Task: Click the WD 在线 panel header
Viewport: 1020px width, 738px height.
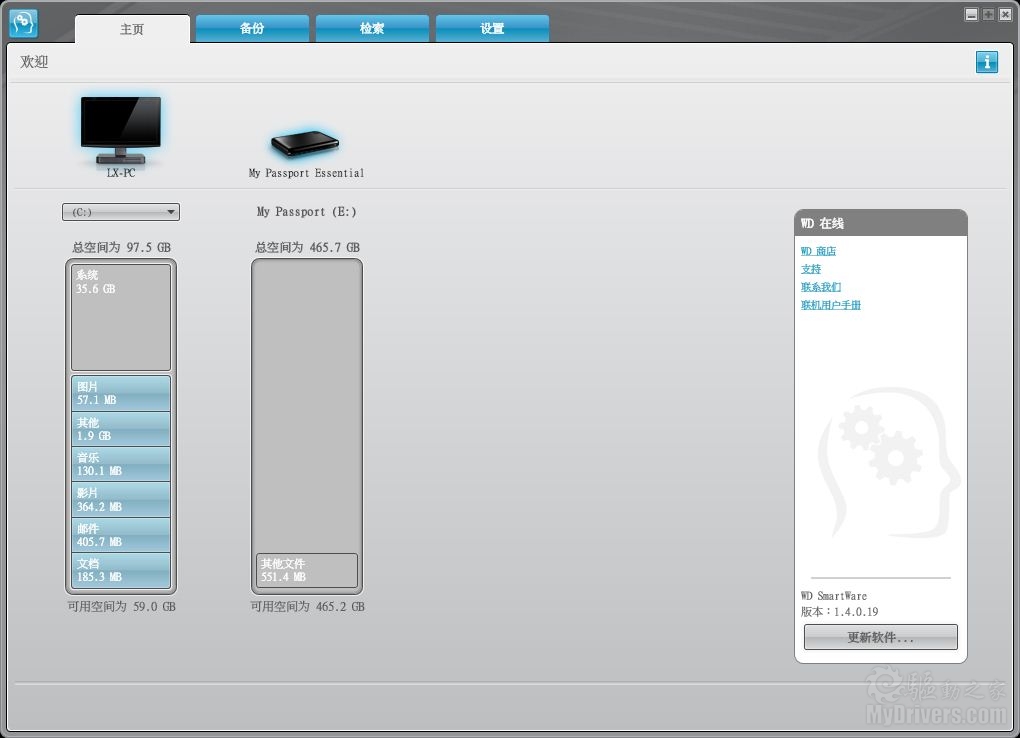Action: (881, 223)
